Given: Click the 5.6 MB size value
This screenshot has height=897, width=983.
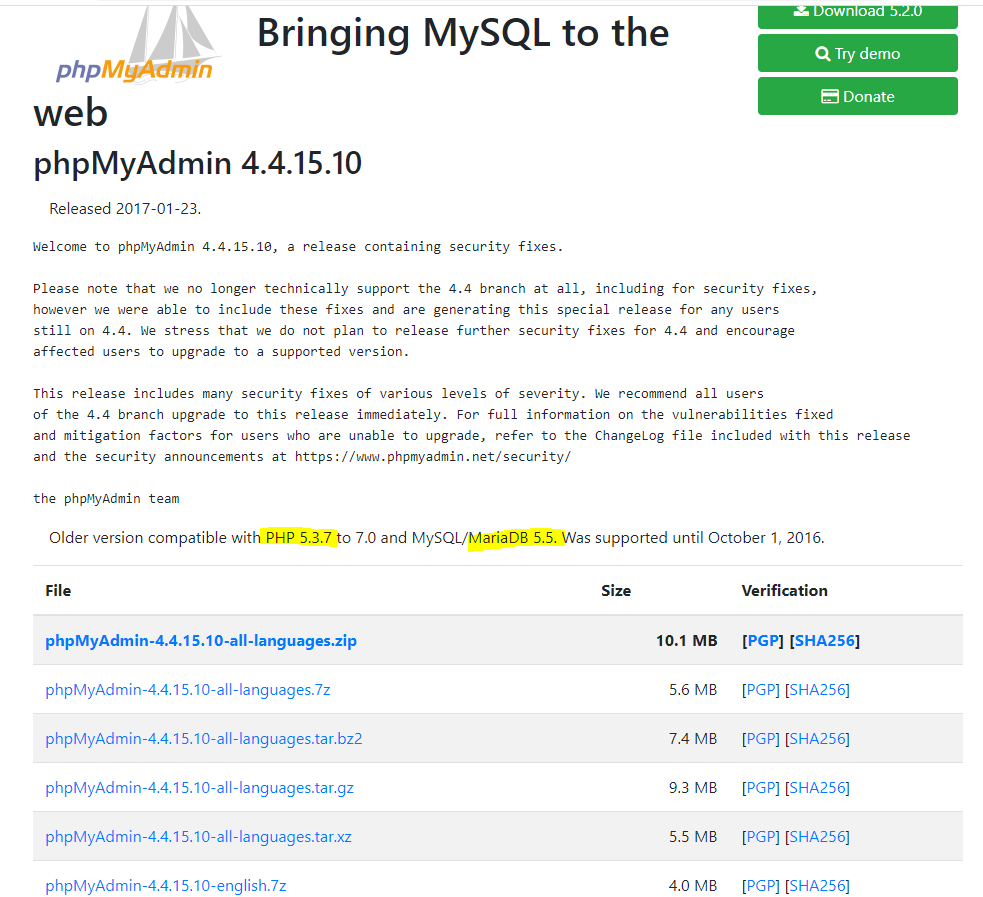Looking at the screenshot, I should click(x=693, y=690).
